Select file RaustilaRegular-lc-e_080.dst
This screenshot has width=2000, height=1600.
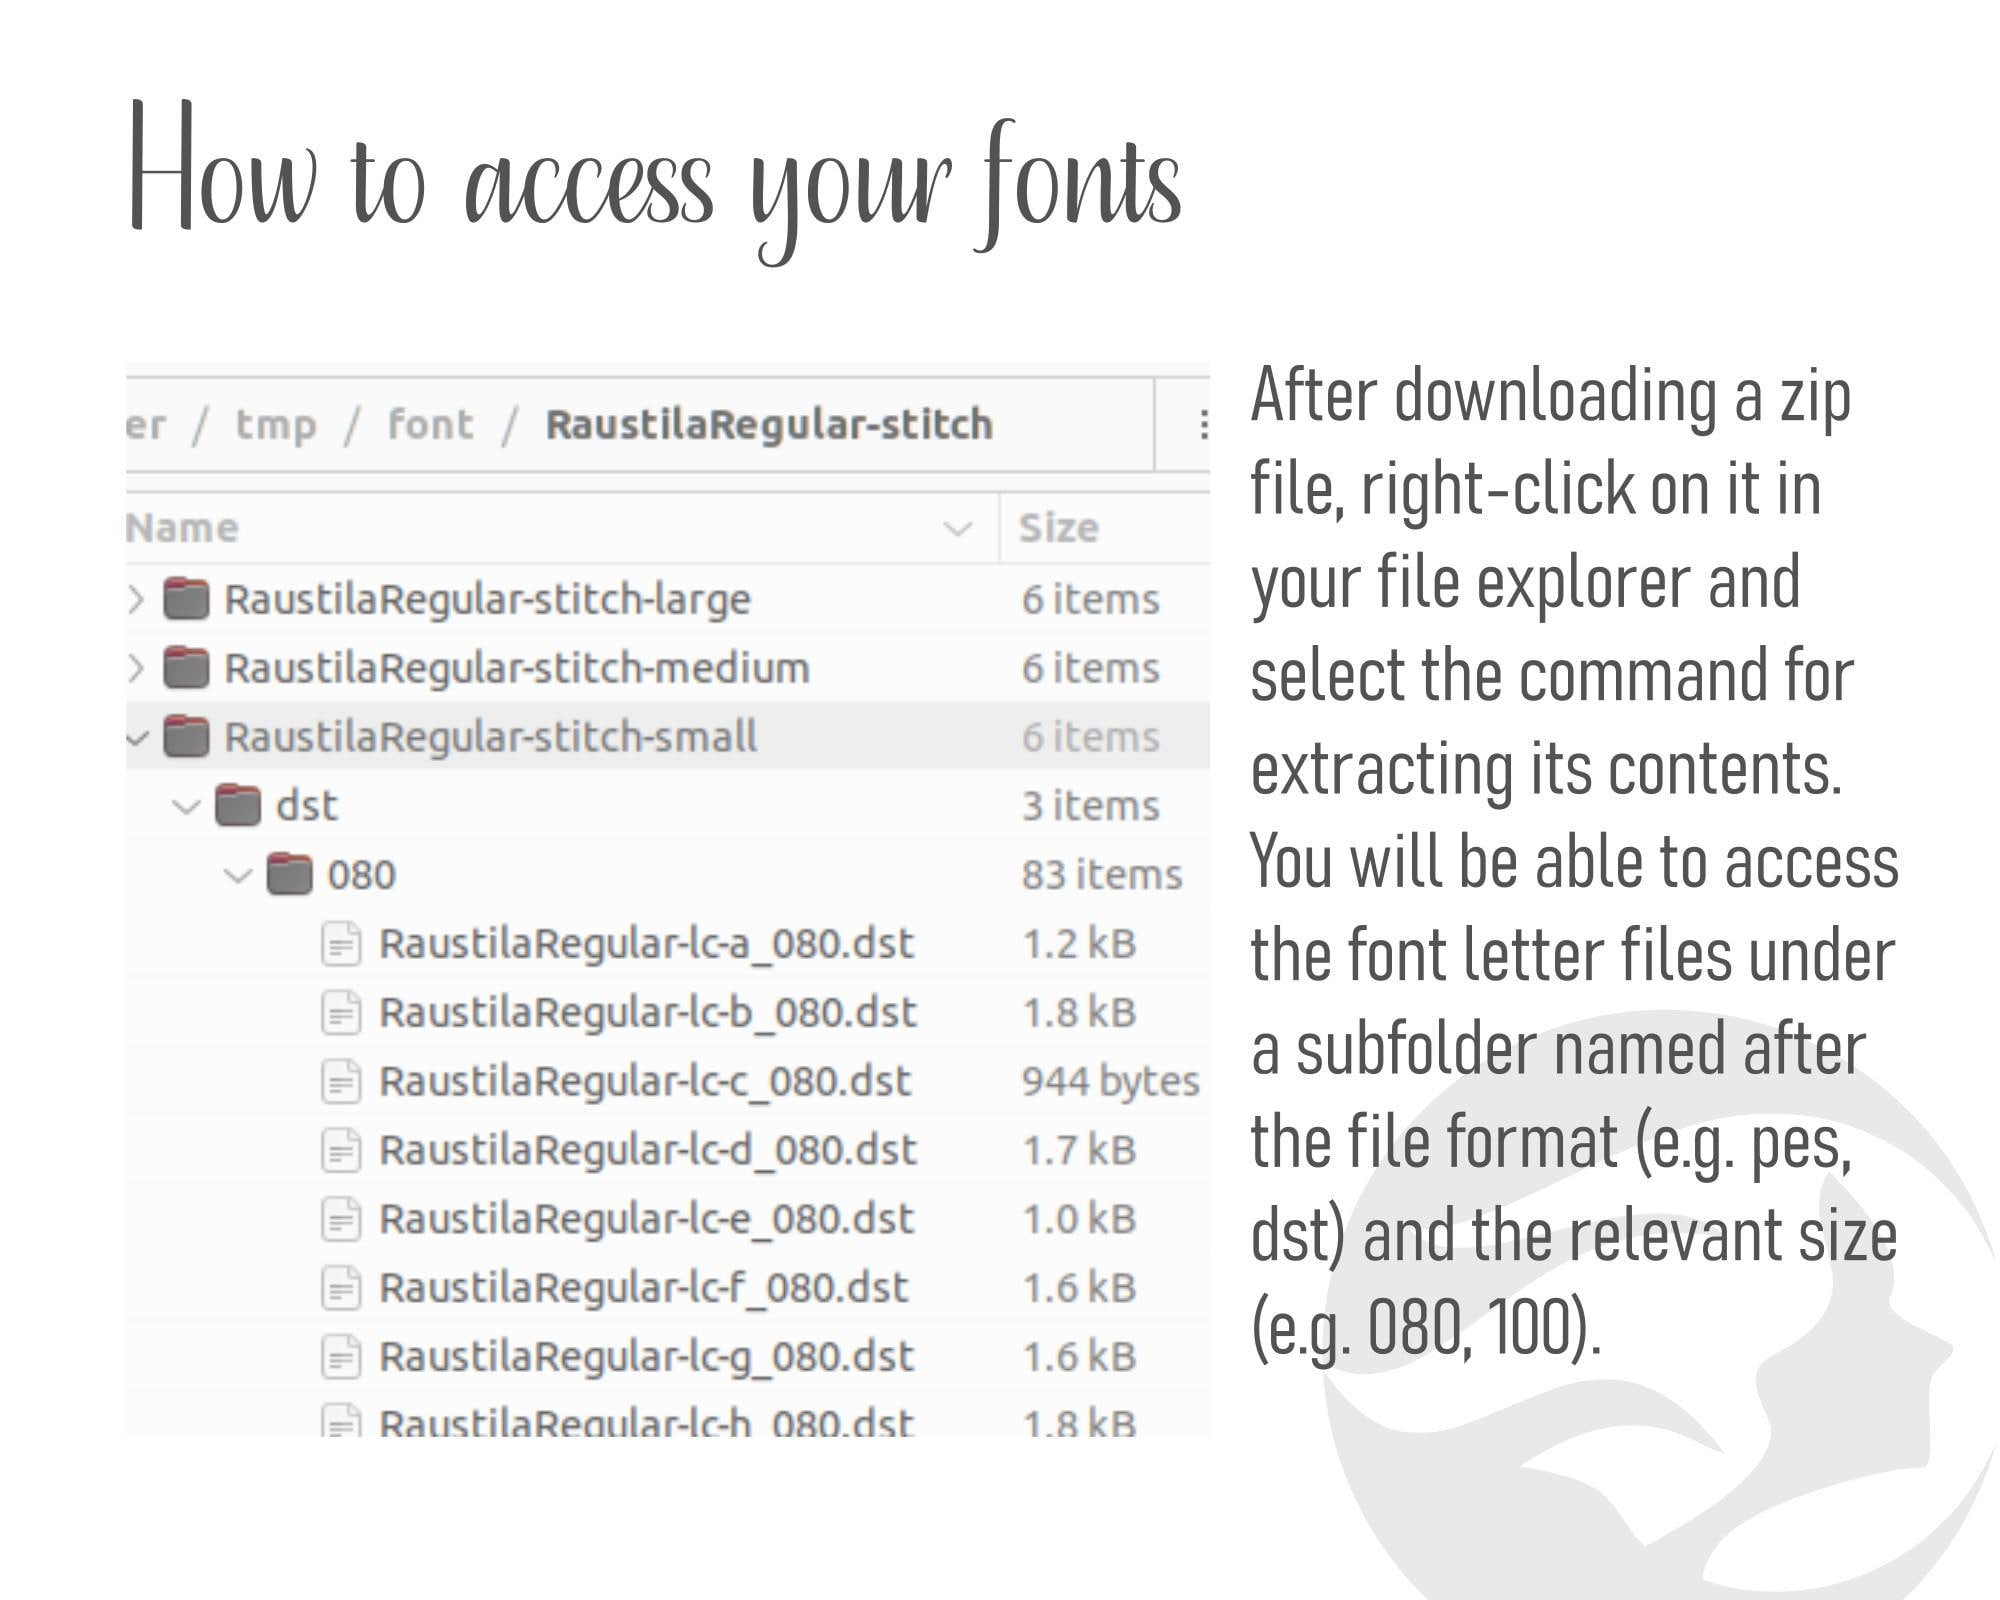click(646, 1219)
